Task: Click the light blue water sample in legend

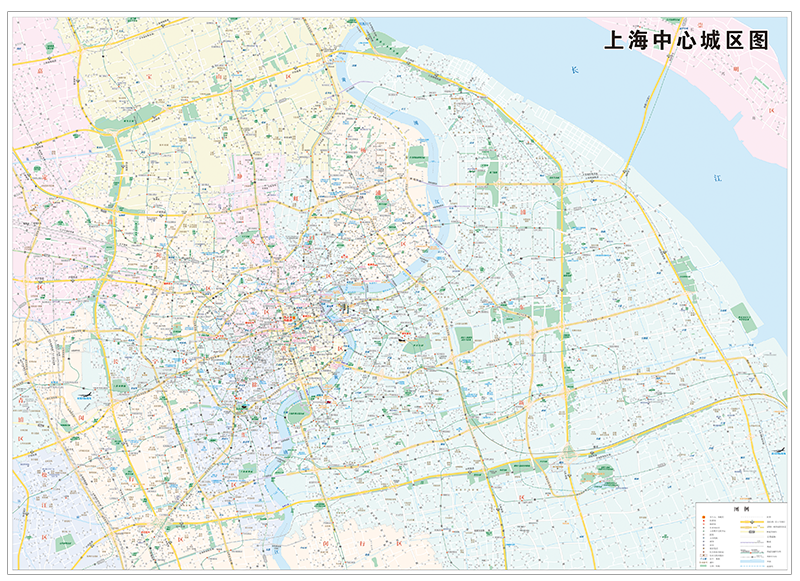Action: (752, 561)
